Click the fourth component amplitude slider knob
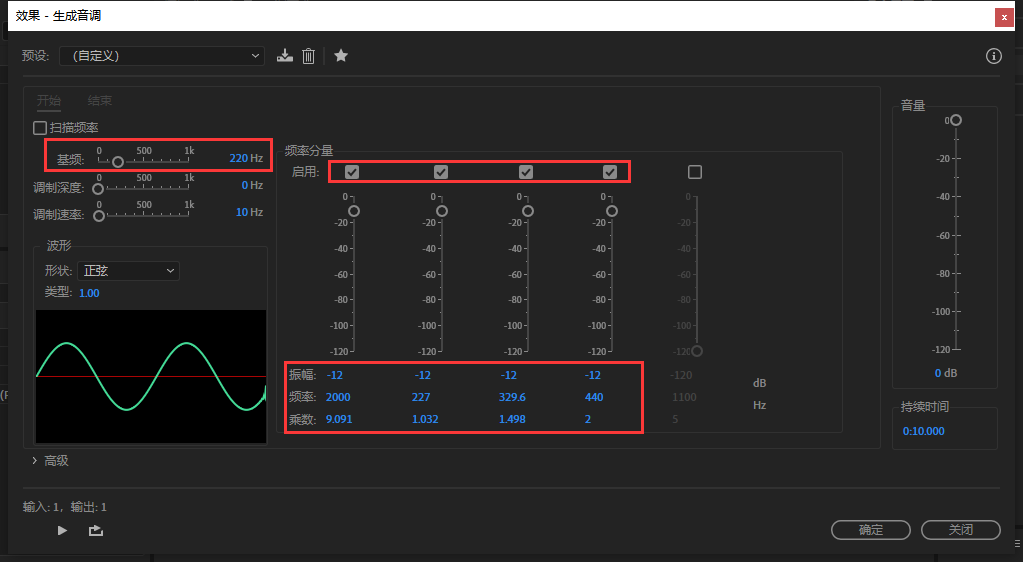The height and width of the screenshot is (562, 1023). (611, 211)
